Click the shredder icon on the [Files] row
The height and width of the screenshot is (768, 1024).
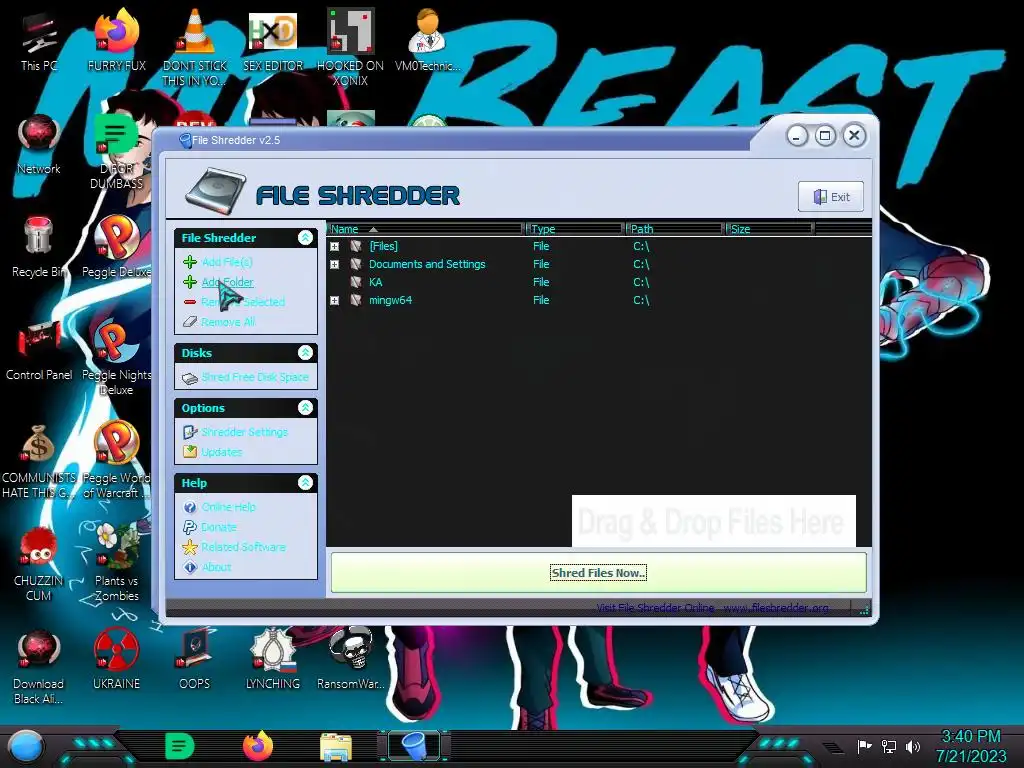pos(355,246)
